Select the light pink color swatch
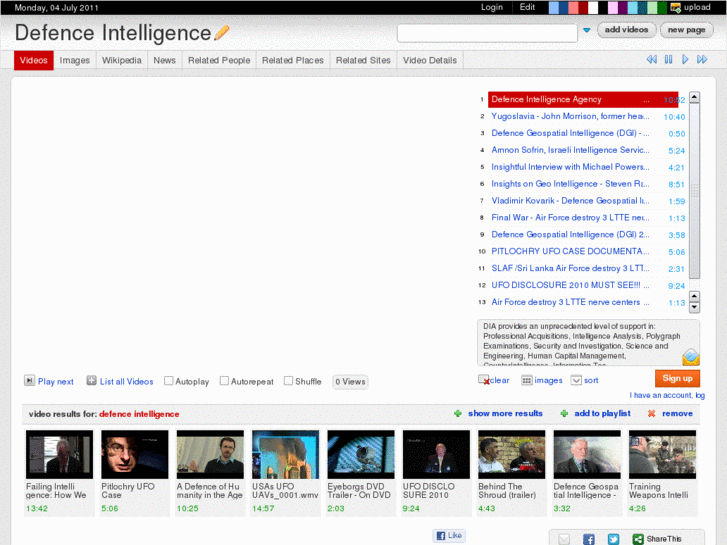The height and width of the screenshot is (545, 727). [612, 7]
